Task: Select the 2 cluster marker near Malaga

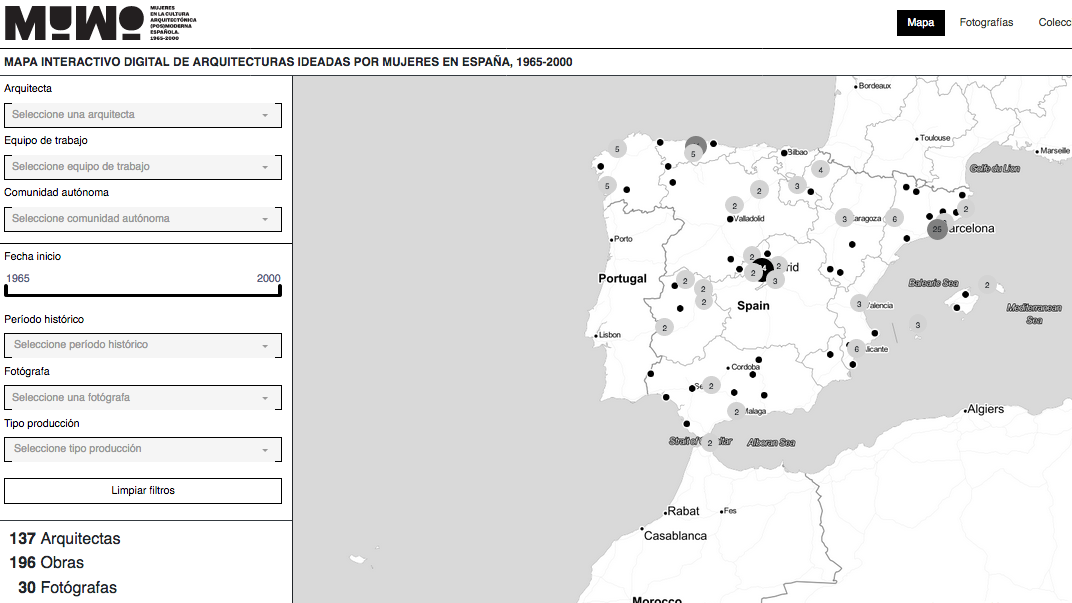Action: point(736,411)
